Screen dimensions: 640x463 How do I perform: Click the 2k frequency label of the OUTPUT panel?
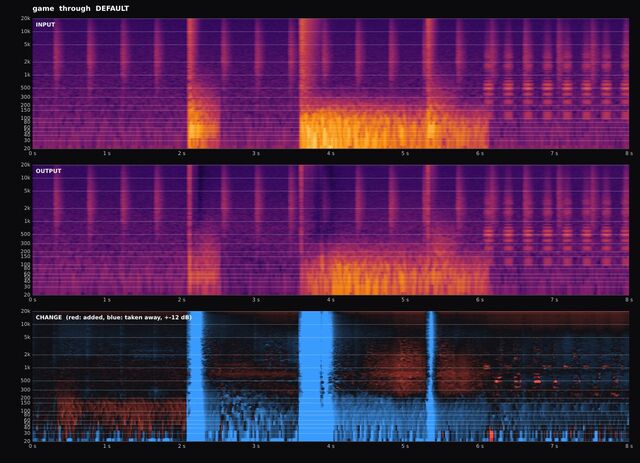pos(27,208)
